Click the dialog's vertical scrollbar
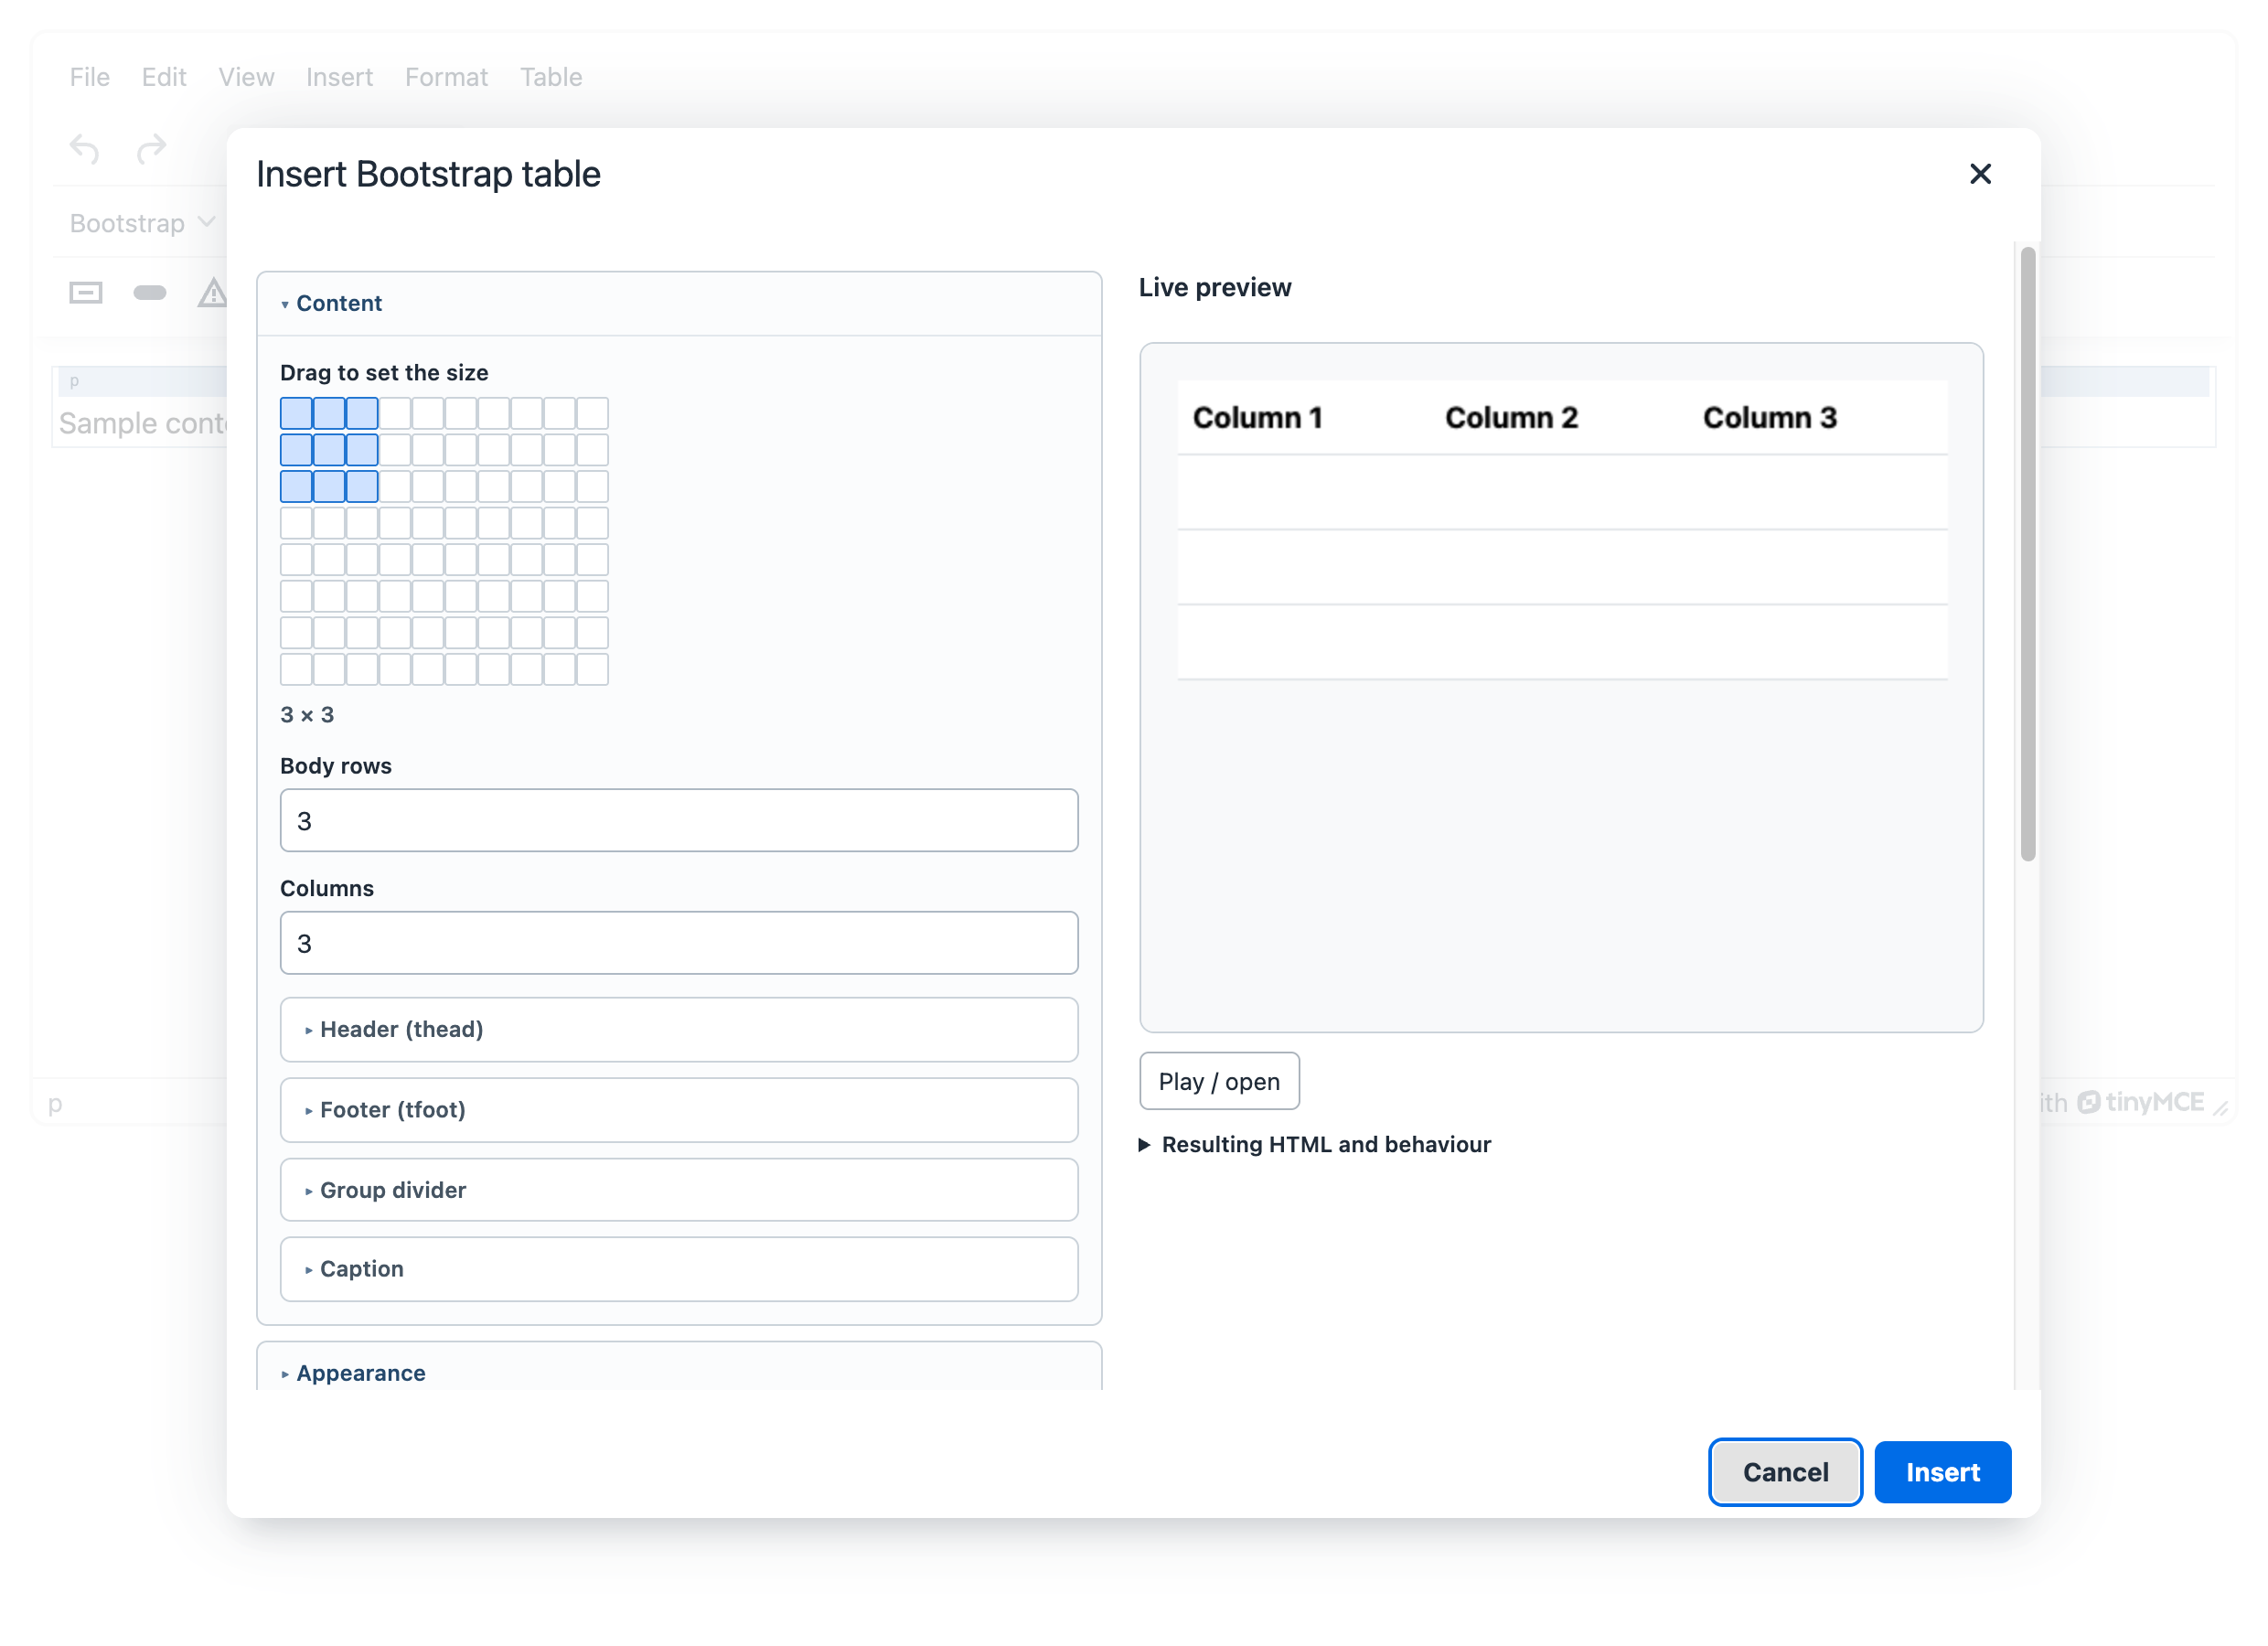This screenshot has width=2268, height=1646. tap(2027, 555)
